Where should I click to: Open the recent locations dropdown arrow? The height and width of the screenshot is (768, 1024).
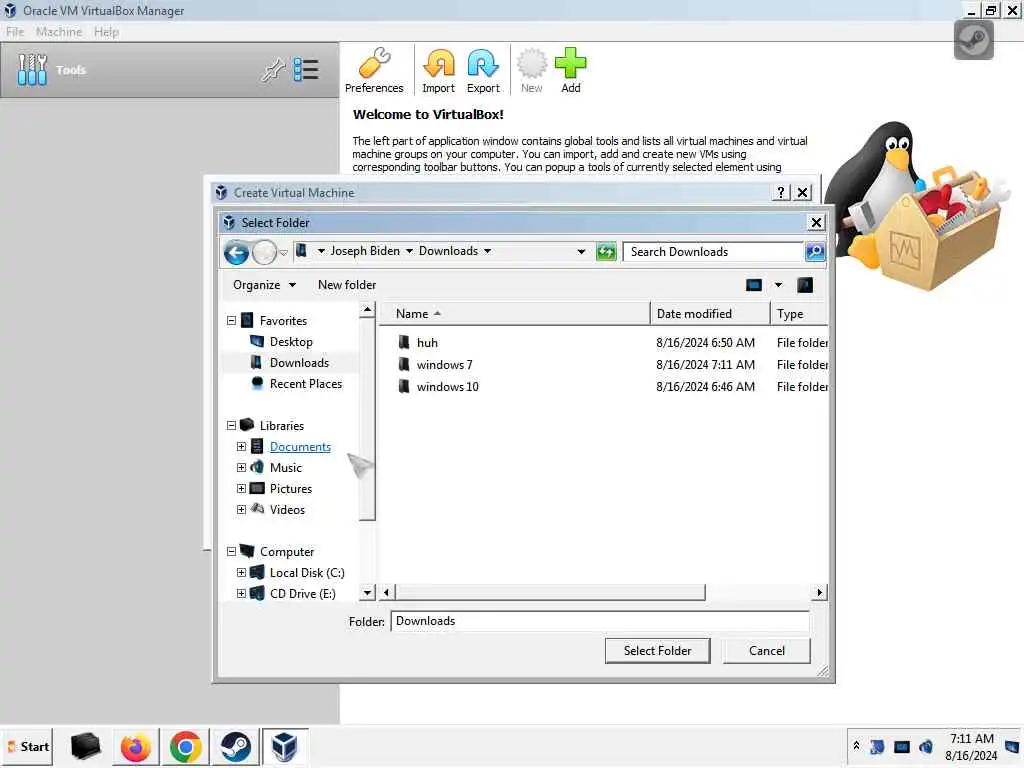point(283,253)
